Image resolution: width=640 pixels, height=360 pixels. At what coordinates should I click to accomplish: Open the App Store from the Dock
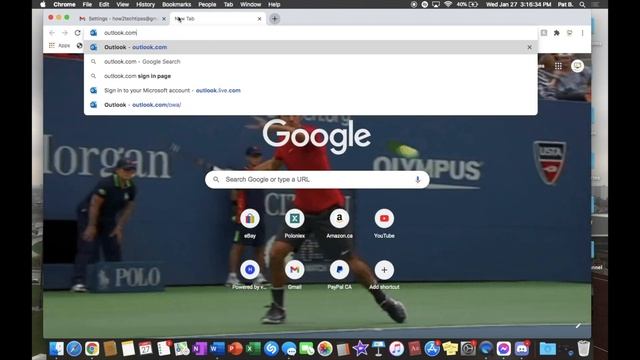tap(432, 349)
